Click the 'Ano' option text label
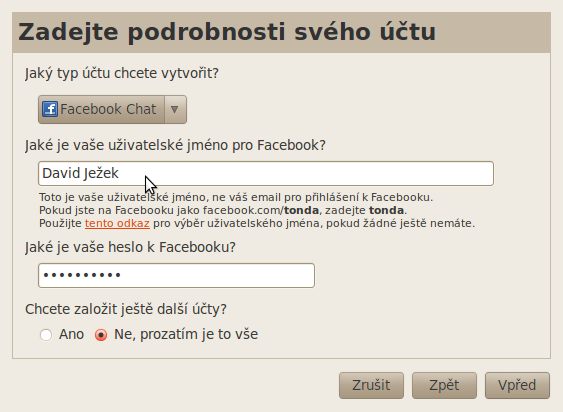The image size is (563, 412). tap(71, 334)
